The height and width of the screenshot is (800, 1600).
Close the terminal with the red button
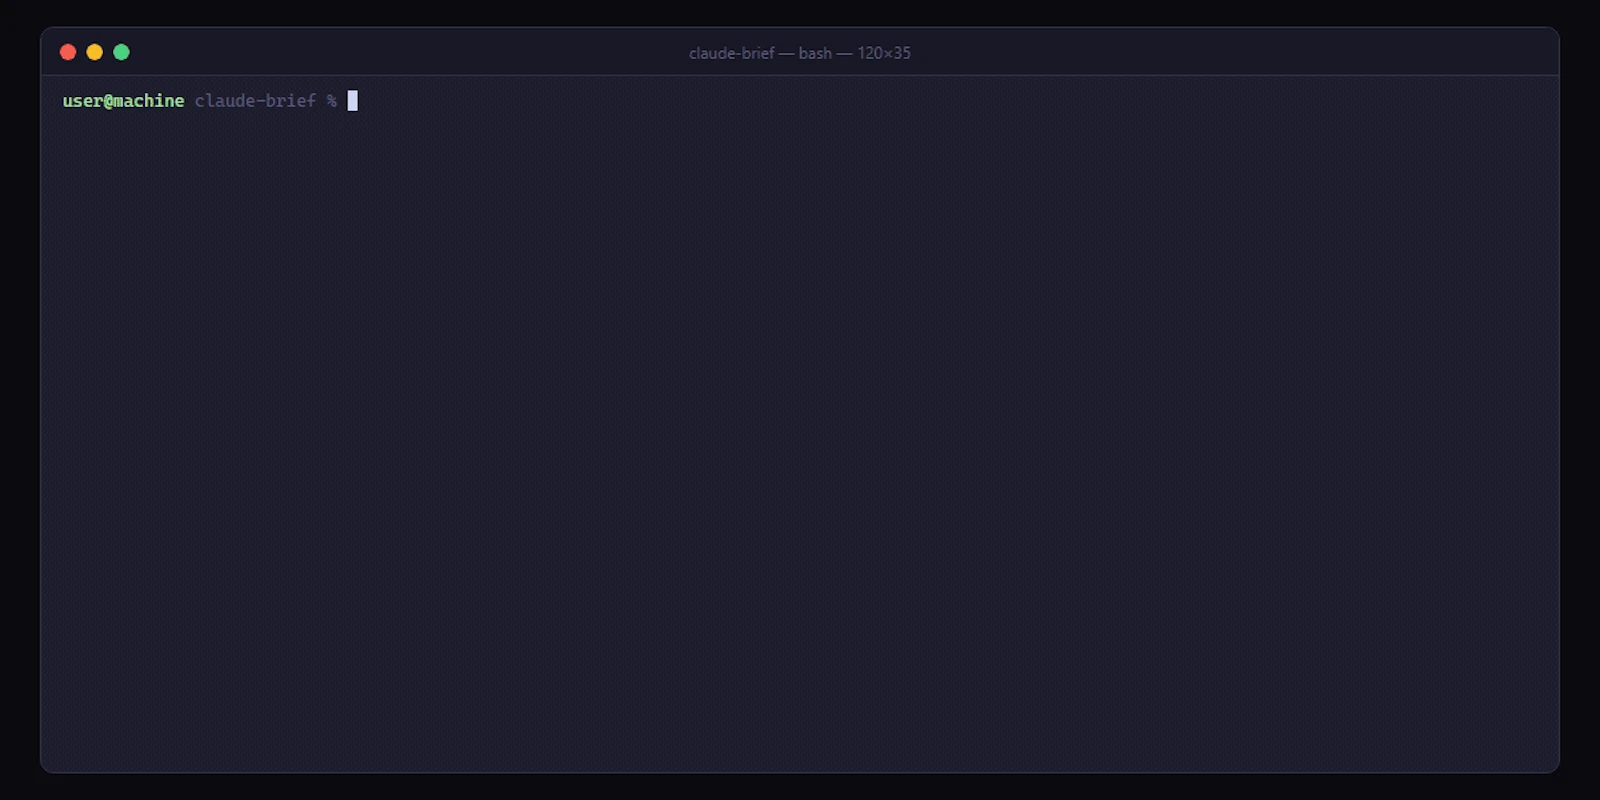(x=68, y=52)
